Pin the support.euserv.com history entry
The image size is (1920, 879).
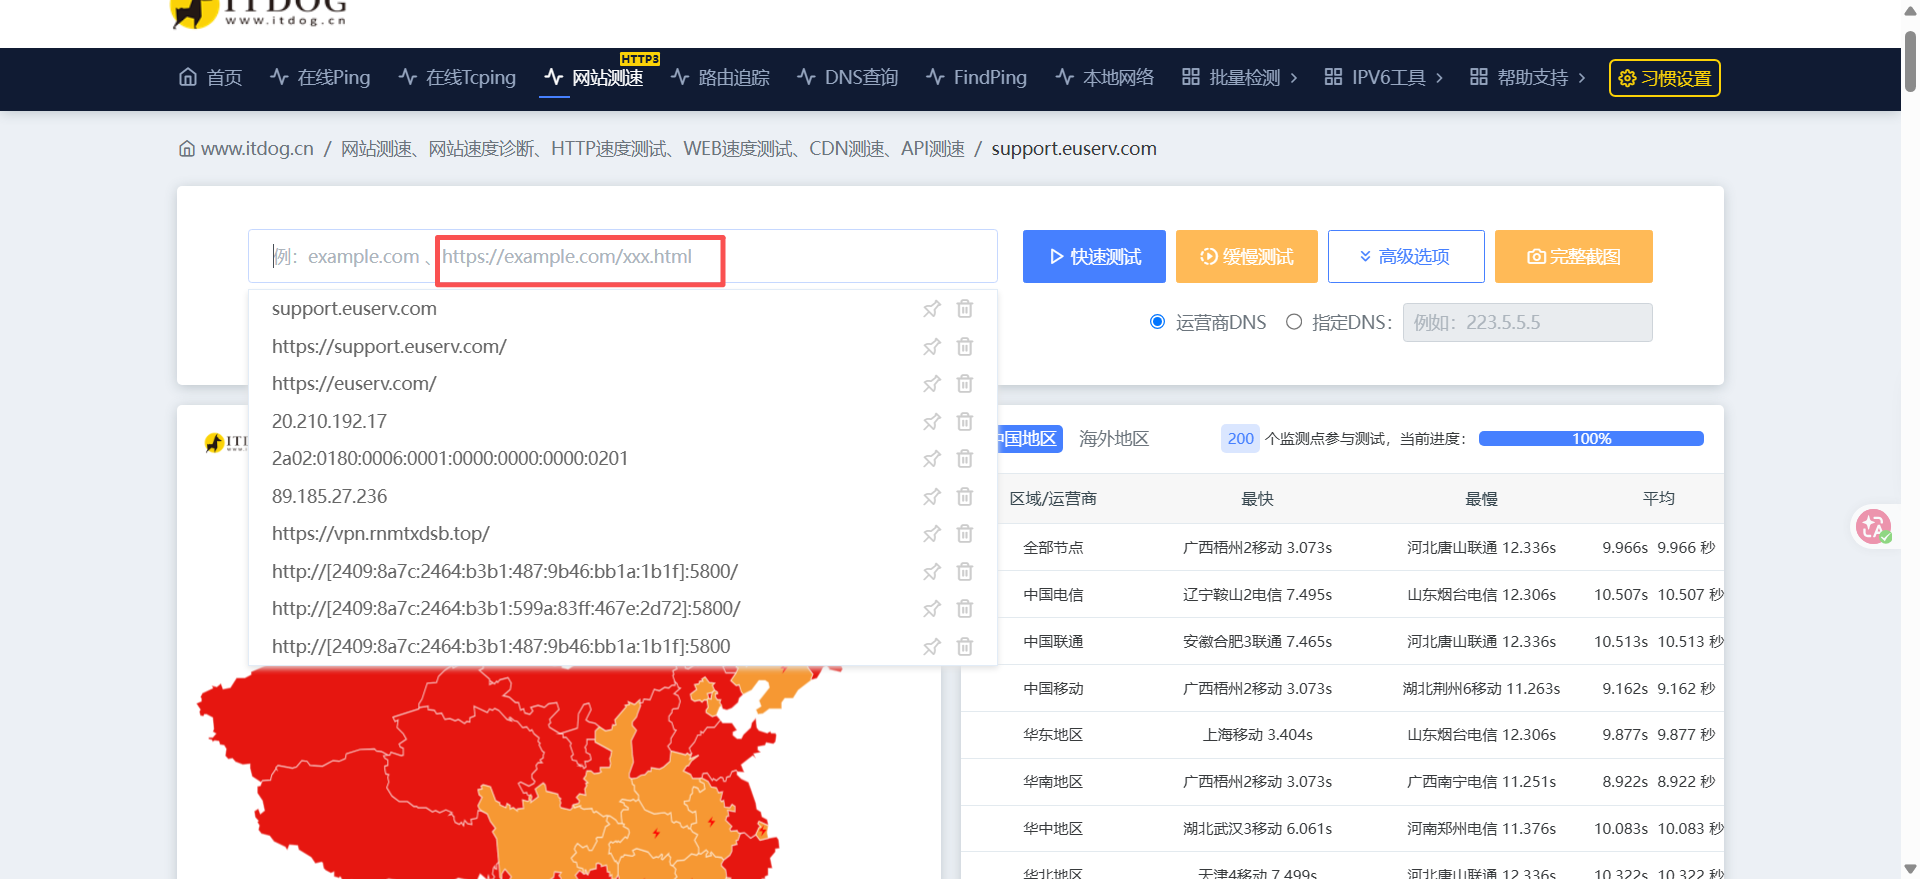(932, 309)
